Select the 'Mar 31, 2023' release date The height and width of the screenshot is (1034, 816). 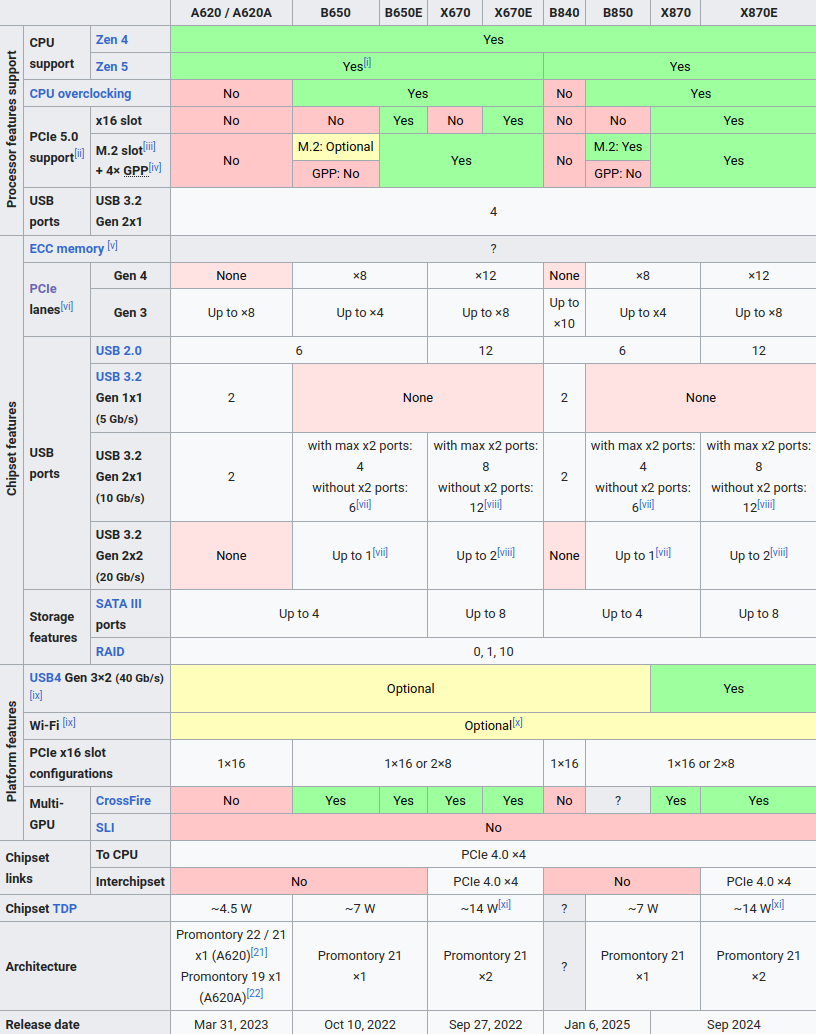[231, 1025]
